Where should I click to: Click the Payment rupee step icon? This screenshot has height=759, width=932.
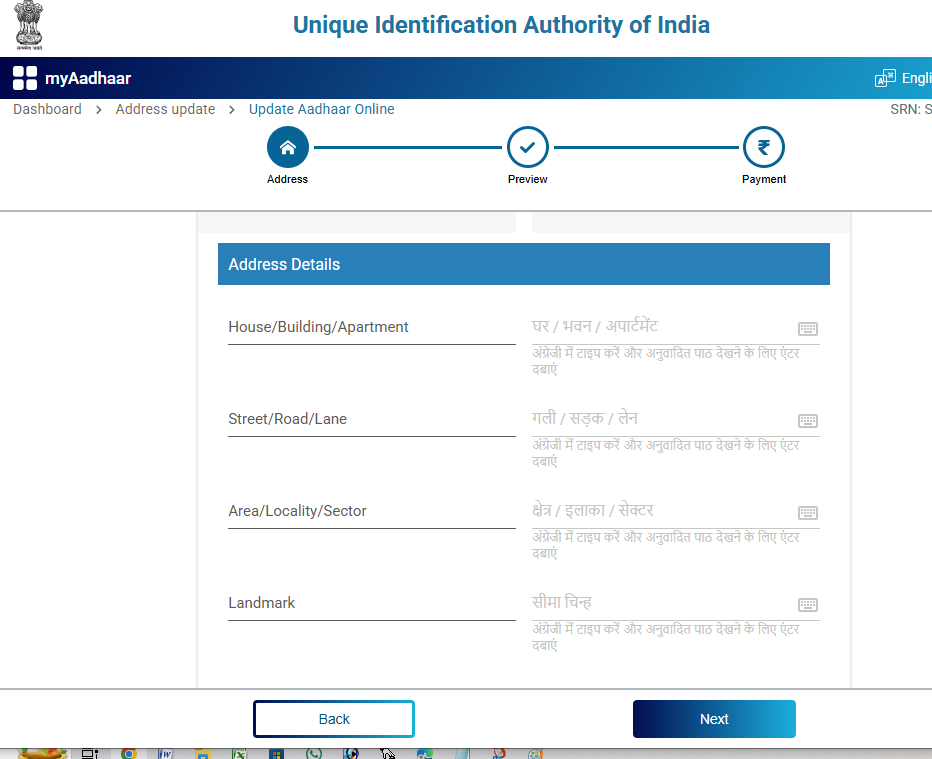tap(764, 147)
